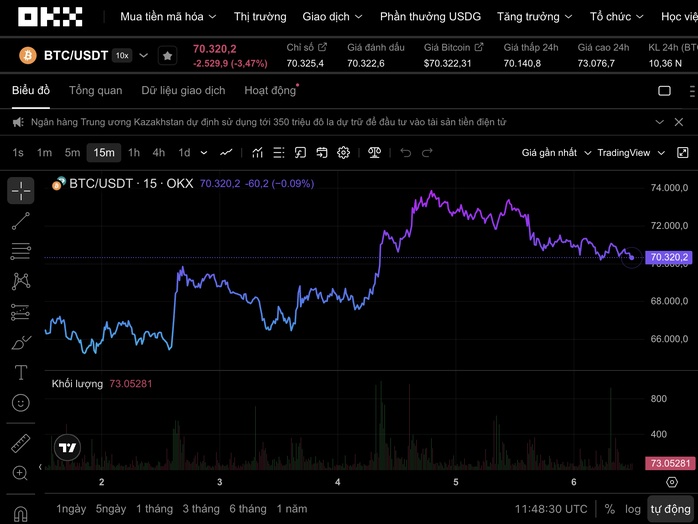Select the trend line drawing tool
698x524 pixels.
[21, 221]
